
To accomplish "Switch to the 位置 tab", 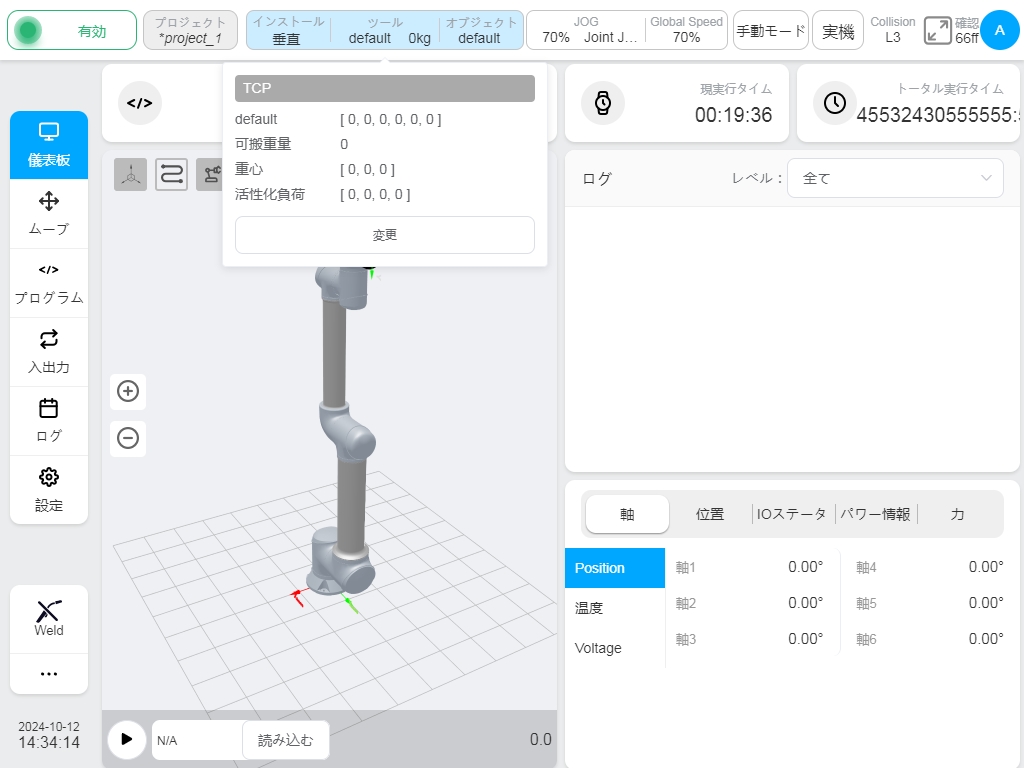I will point(710,514).
